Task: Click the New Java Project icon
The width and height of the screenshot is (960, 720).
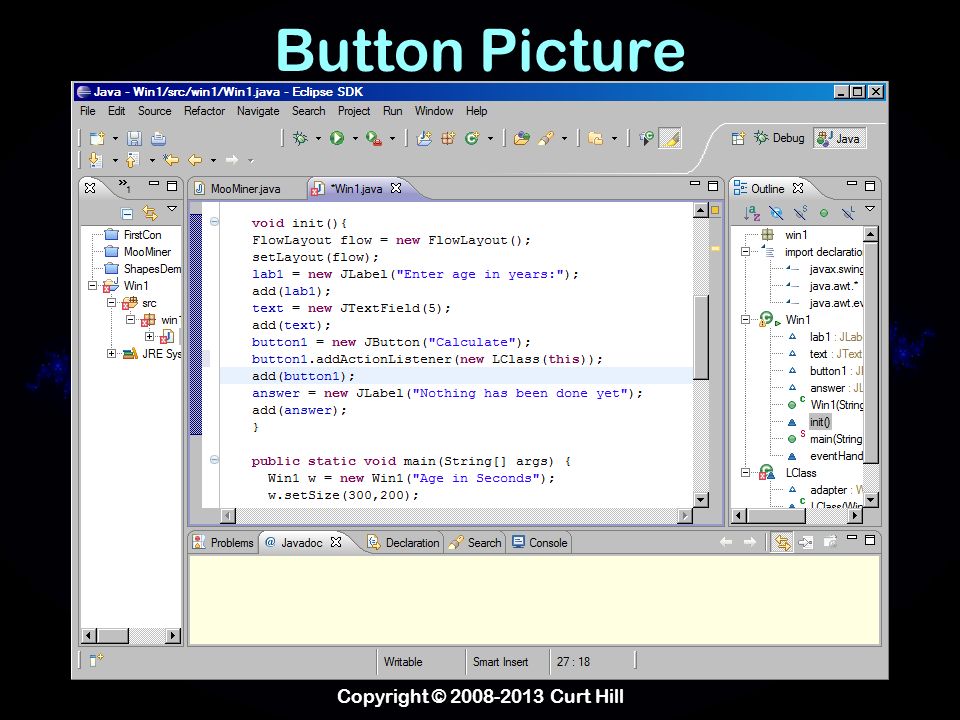Action: pyautogui.click(x=424, y=138)
